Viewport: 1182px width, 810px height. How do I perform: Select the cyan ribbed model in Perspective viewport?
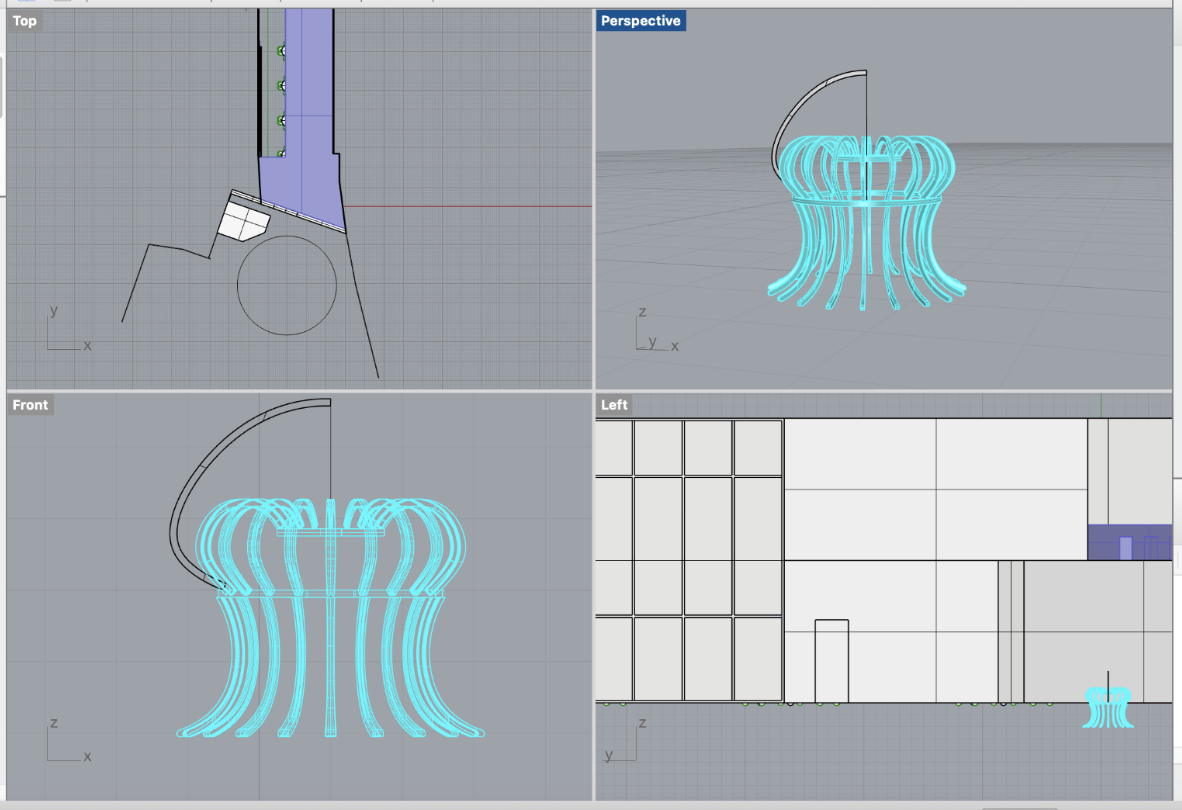pos(867,223)
